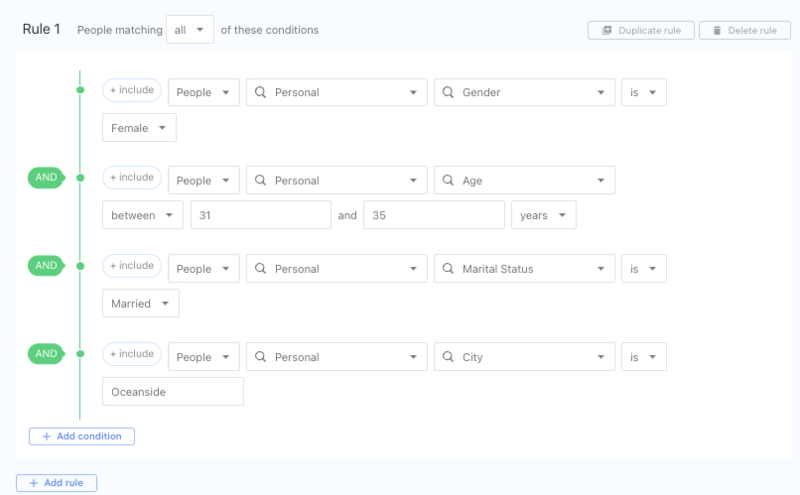The image size is (800, 495).
Task: Click the search icon in Age field
Action: [x=447, y=181]
